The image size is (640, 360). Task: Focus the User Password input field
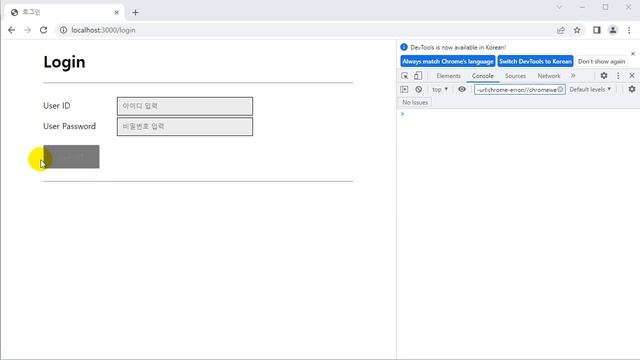click(x=185, y=127)
